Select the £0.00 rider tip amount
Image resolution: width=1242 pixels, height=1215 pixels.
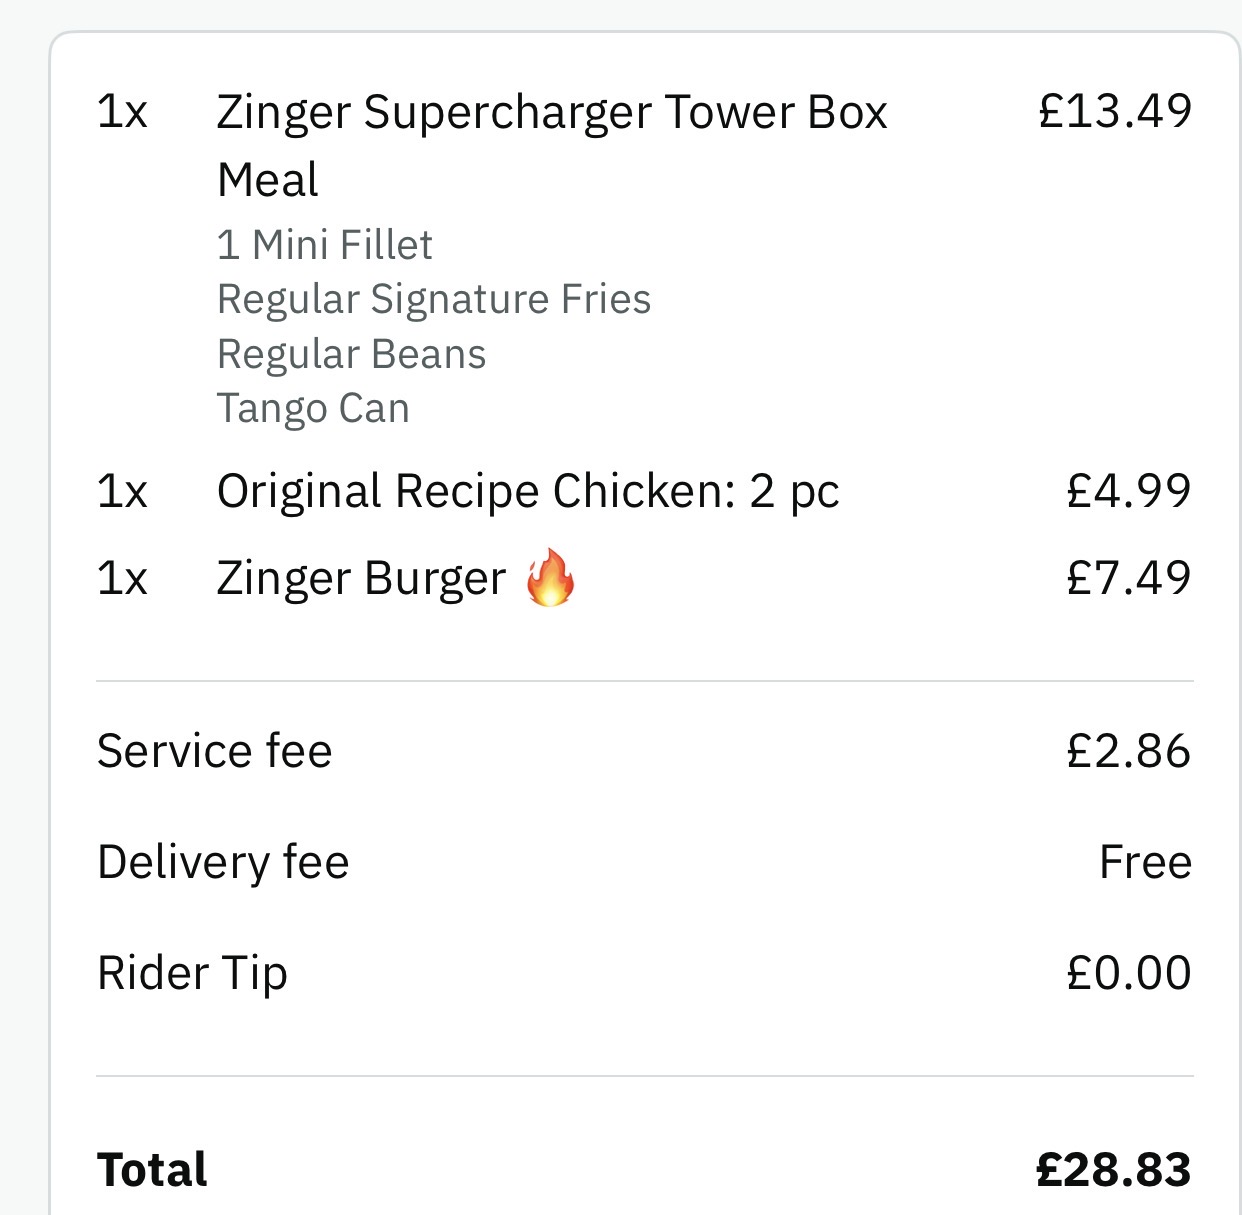(x=1129, y=973)
